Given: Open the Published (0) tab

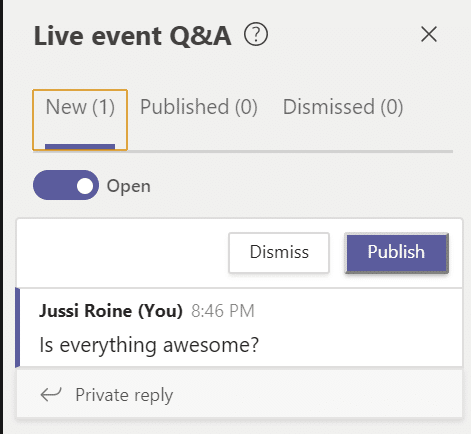Looking at the screenshot, I should (199, 107).
